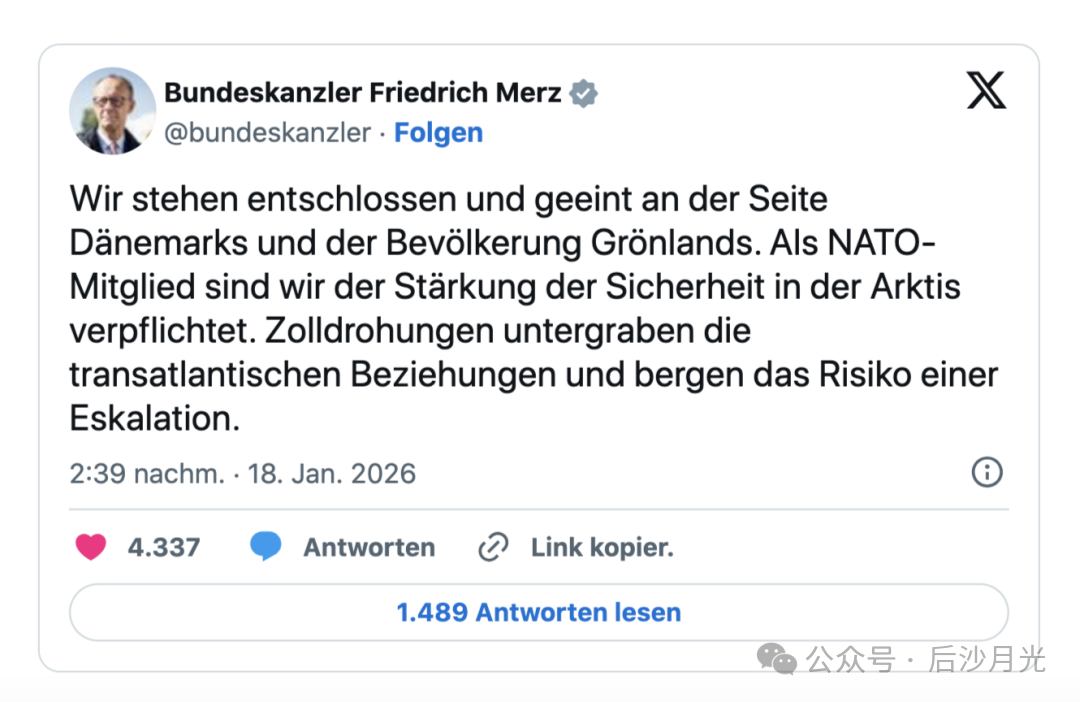This screenshot has height=702, width=1080.
Task: Select the Link kopier. label
Action: [602, 548]
